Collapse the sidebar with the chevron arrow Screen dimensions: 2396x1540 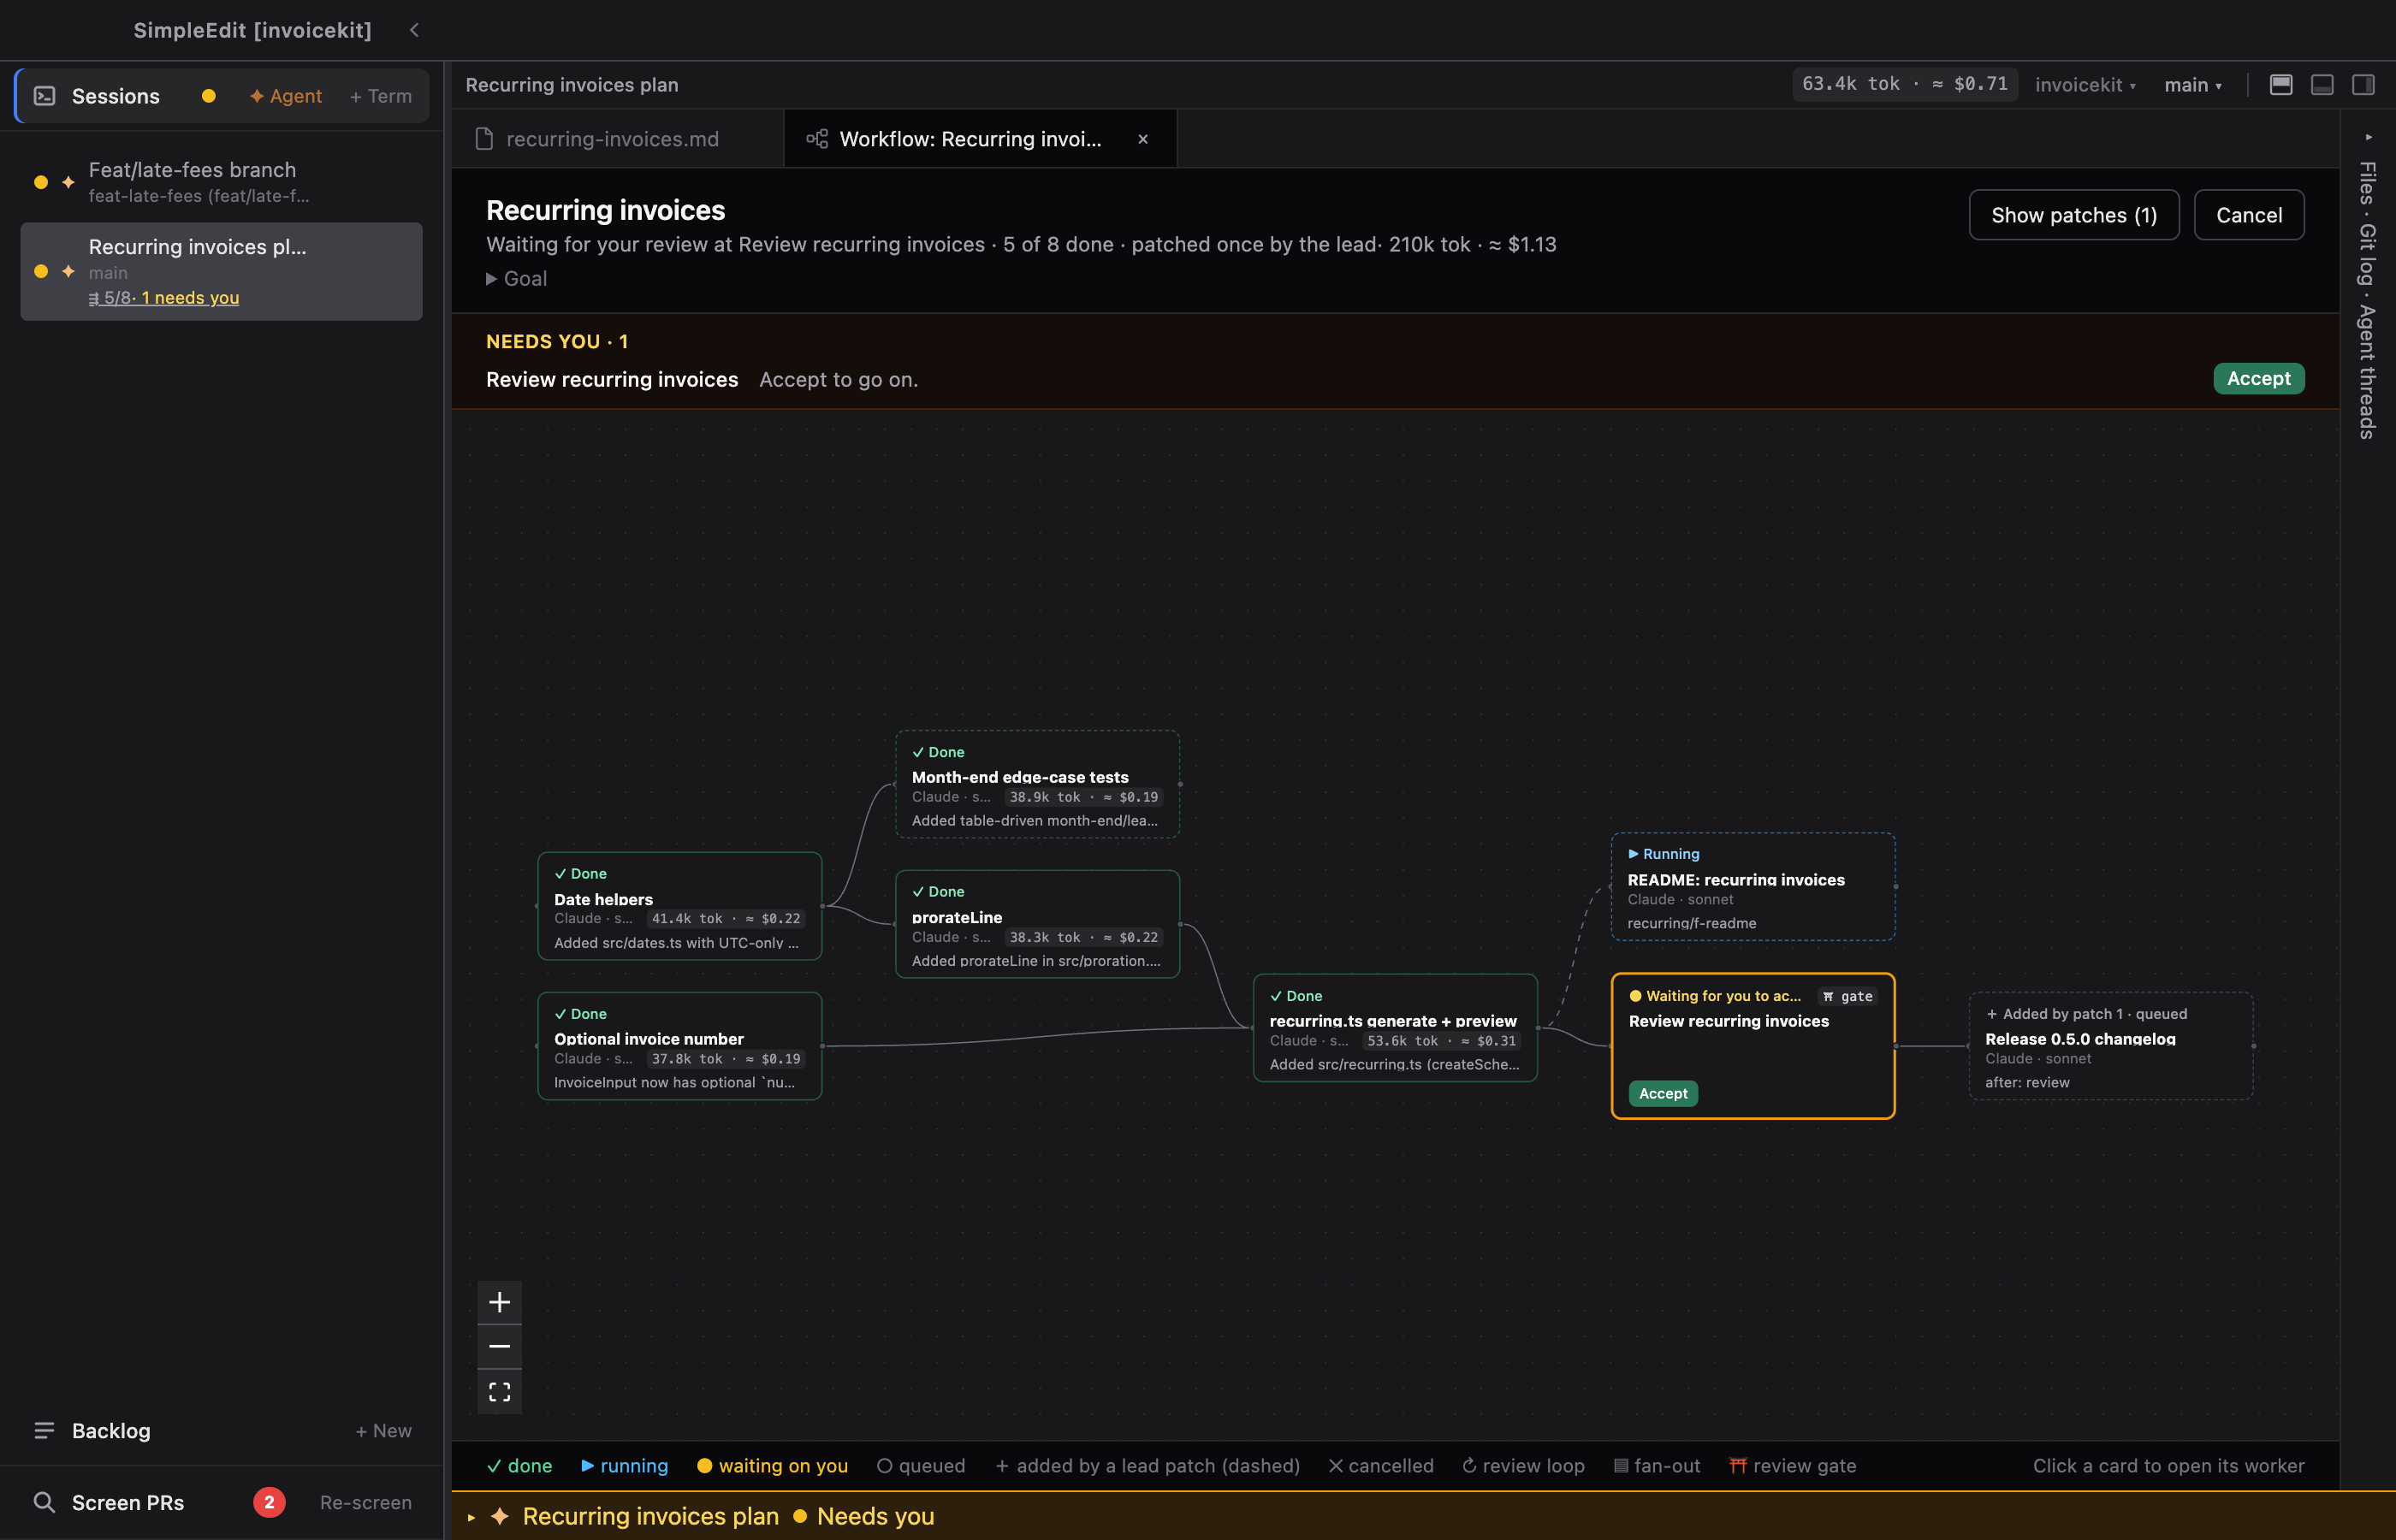[414, 30]
